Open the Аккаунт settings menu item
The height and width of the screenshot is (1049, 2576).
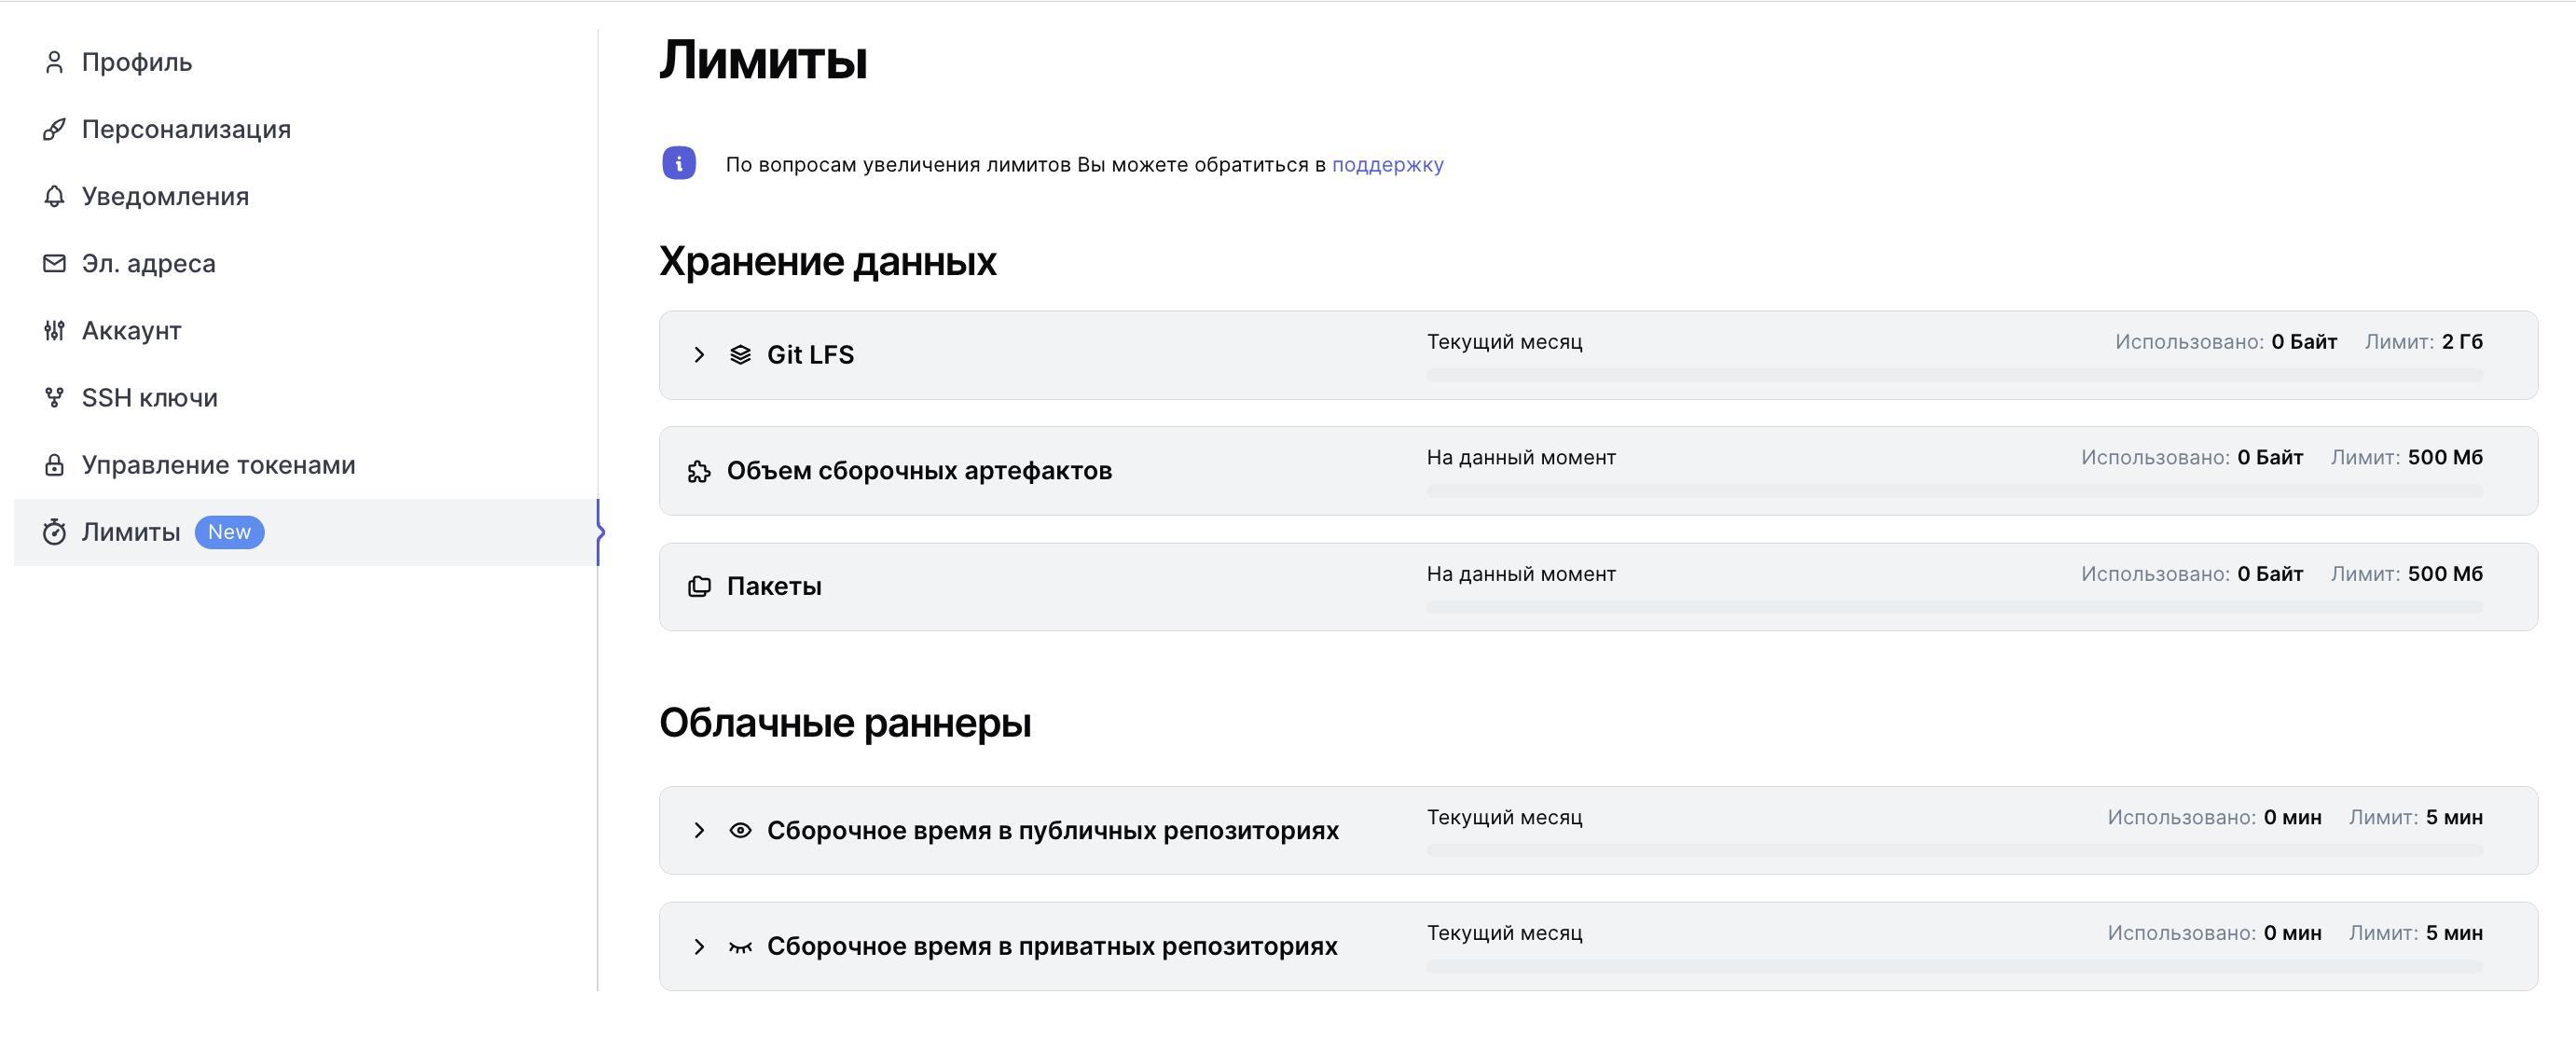(x=131, y=330)
